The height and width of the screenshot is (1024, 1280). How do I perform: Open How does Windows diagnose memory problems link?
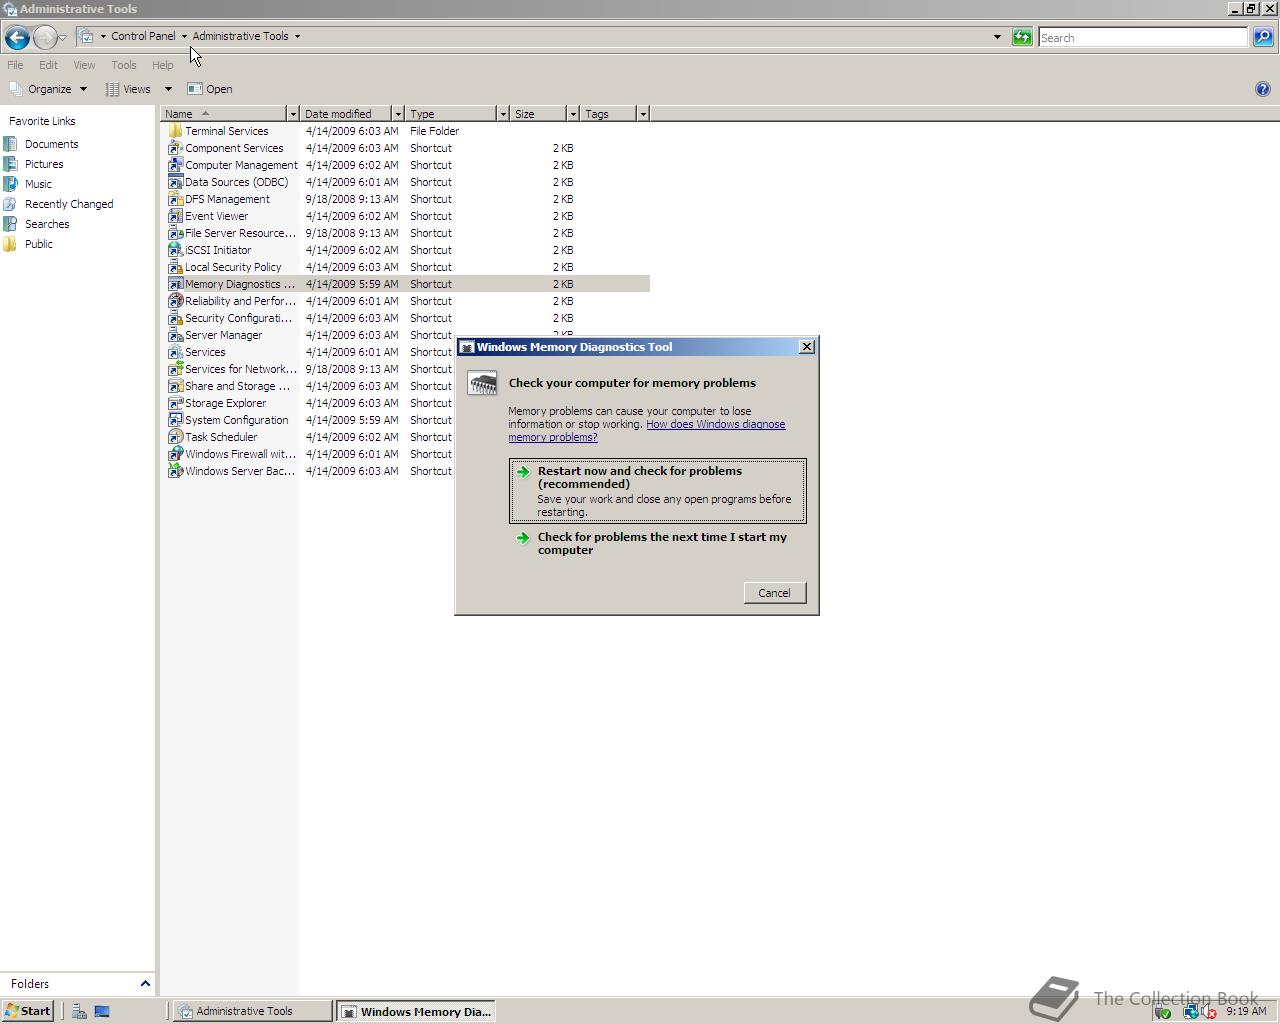[647, 431]
